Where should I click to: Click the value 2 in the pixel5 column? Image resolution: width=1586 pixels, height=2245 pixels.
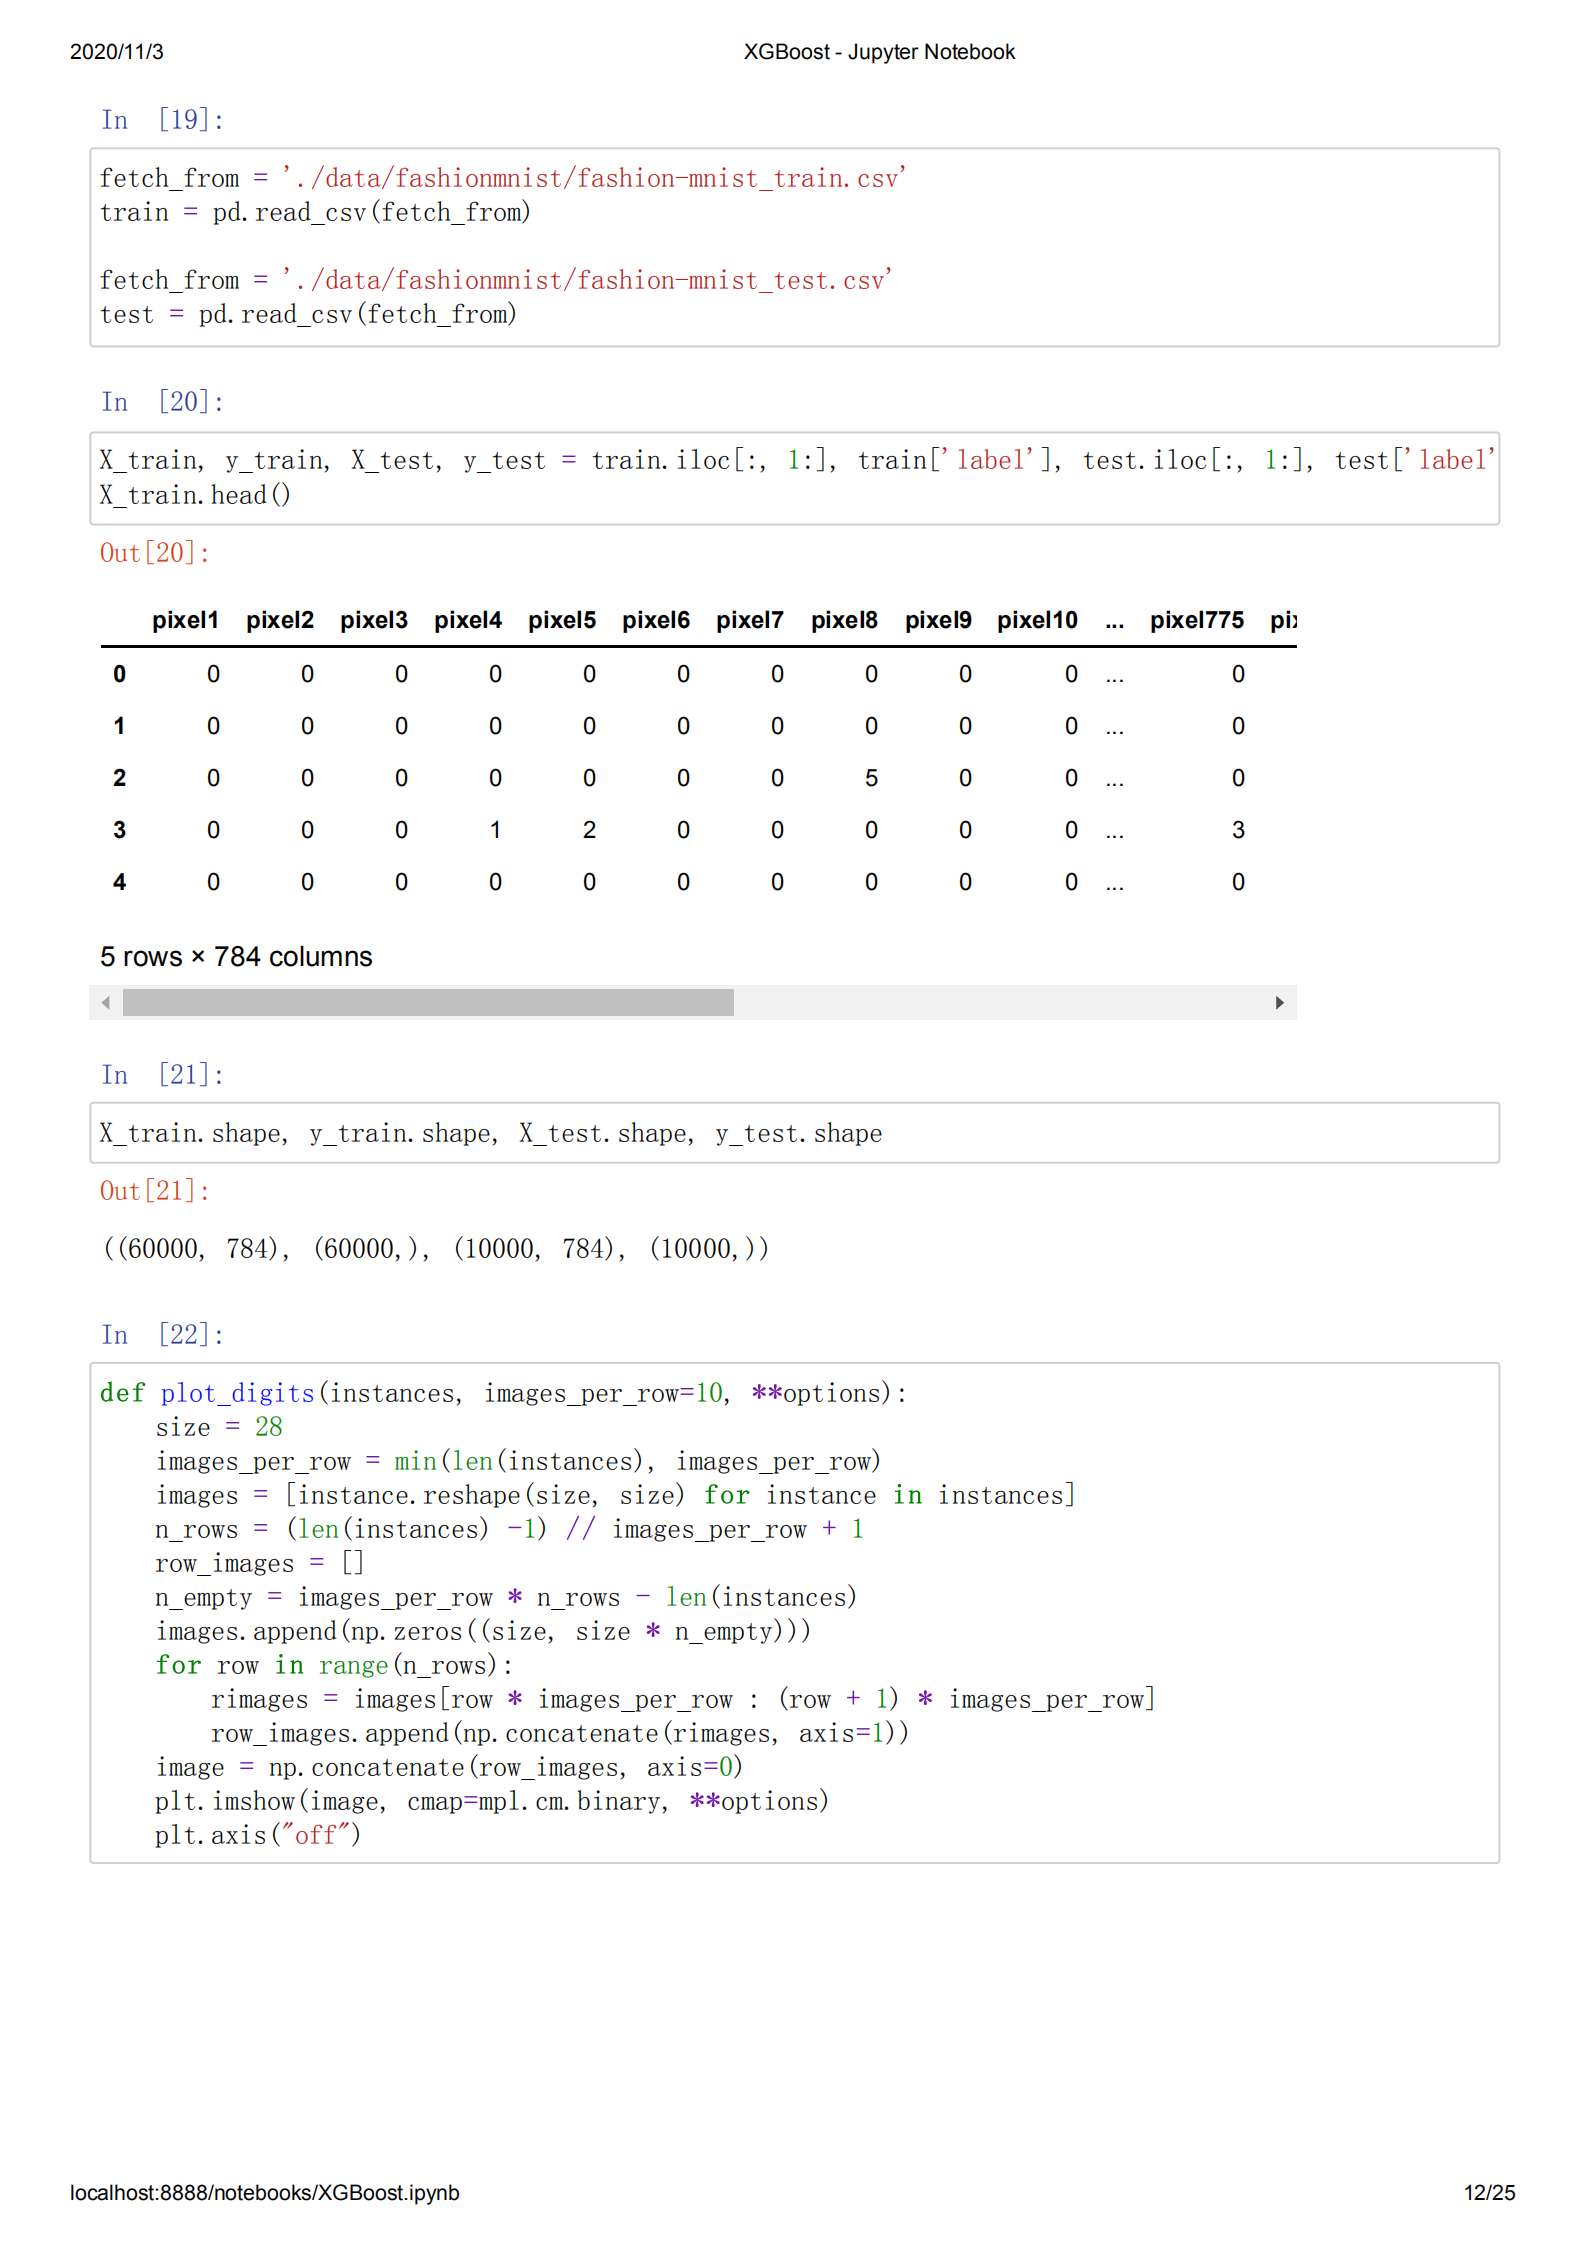coord(589,830)
